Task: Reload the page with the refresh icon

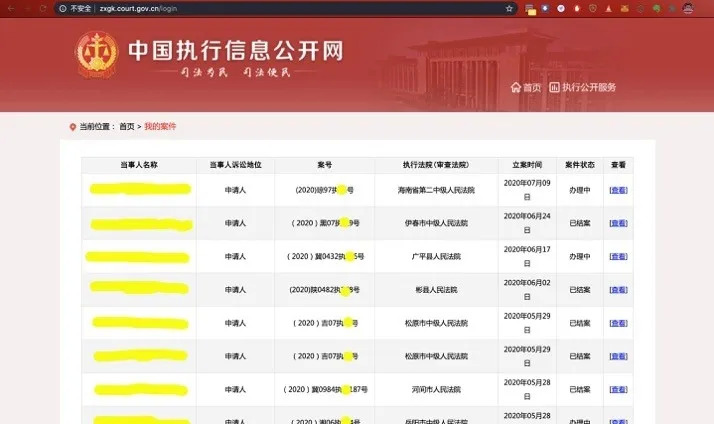Action: 43,8
